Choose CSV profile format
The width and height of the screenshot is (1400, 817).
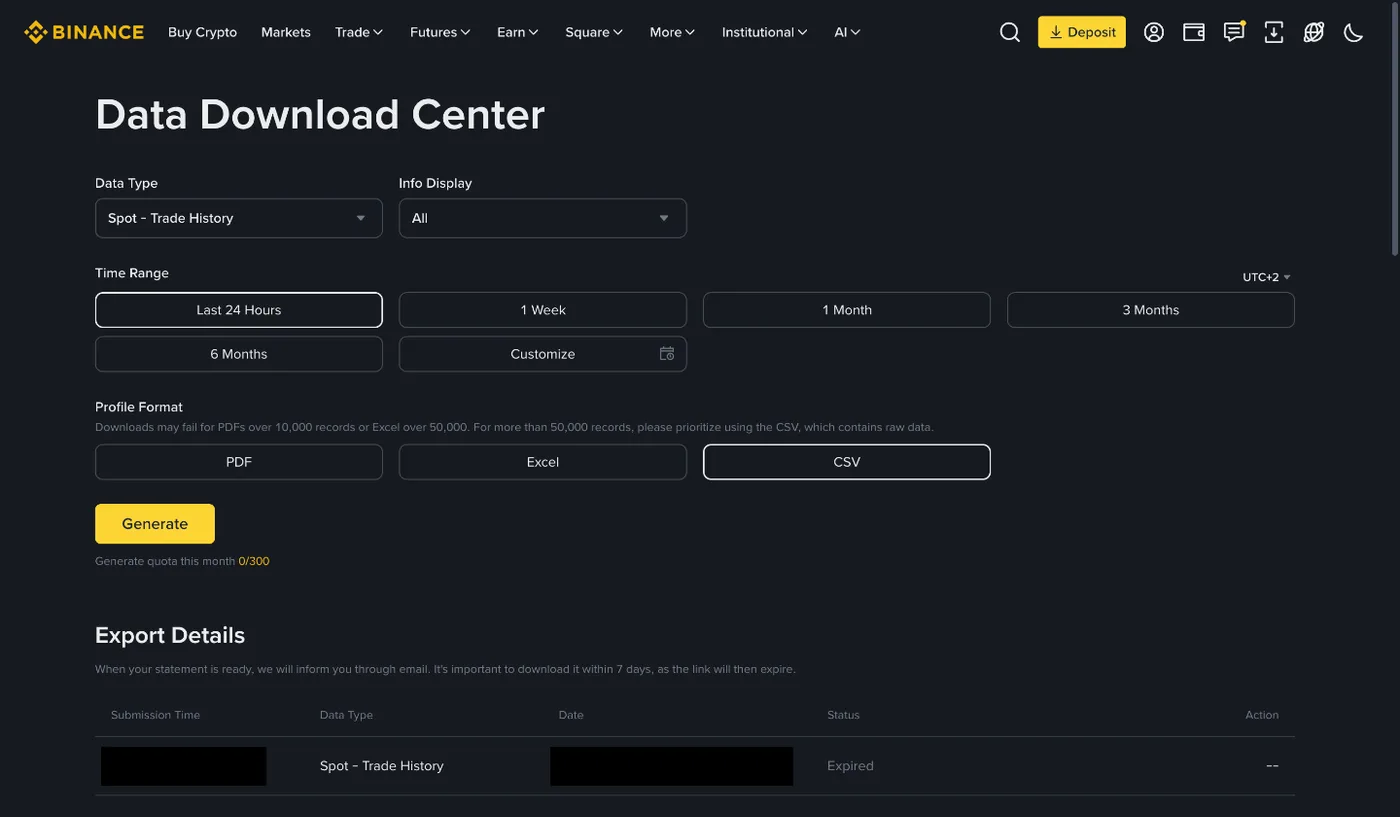tap(847, 462)
